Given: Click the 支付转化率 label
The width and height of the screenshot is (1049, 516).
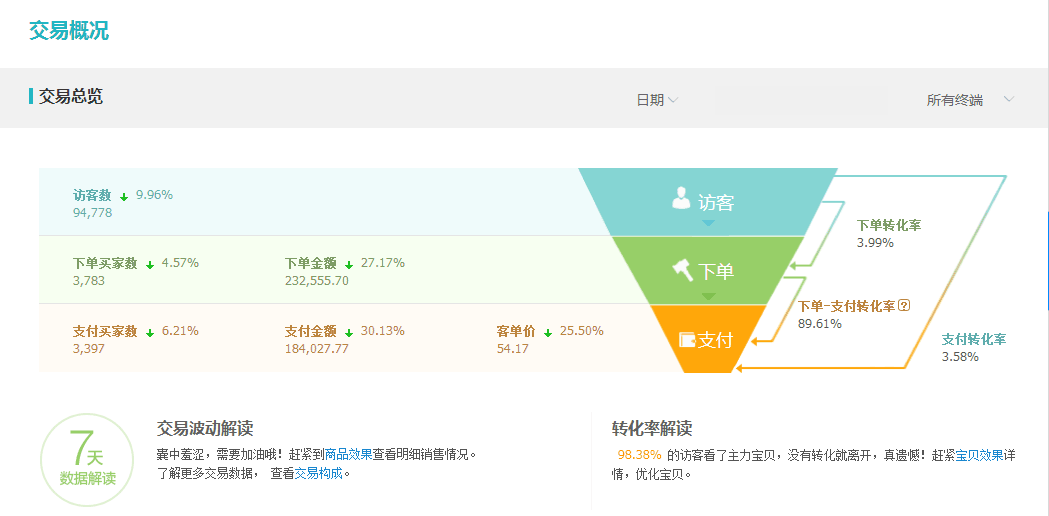Looking at the screenshot, I should [x=974, y=339].
